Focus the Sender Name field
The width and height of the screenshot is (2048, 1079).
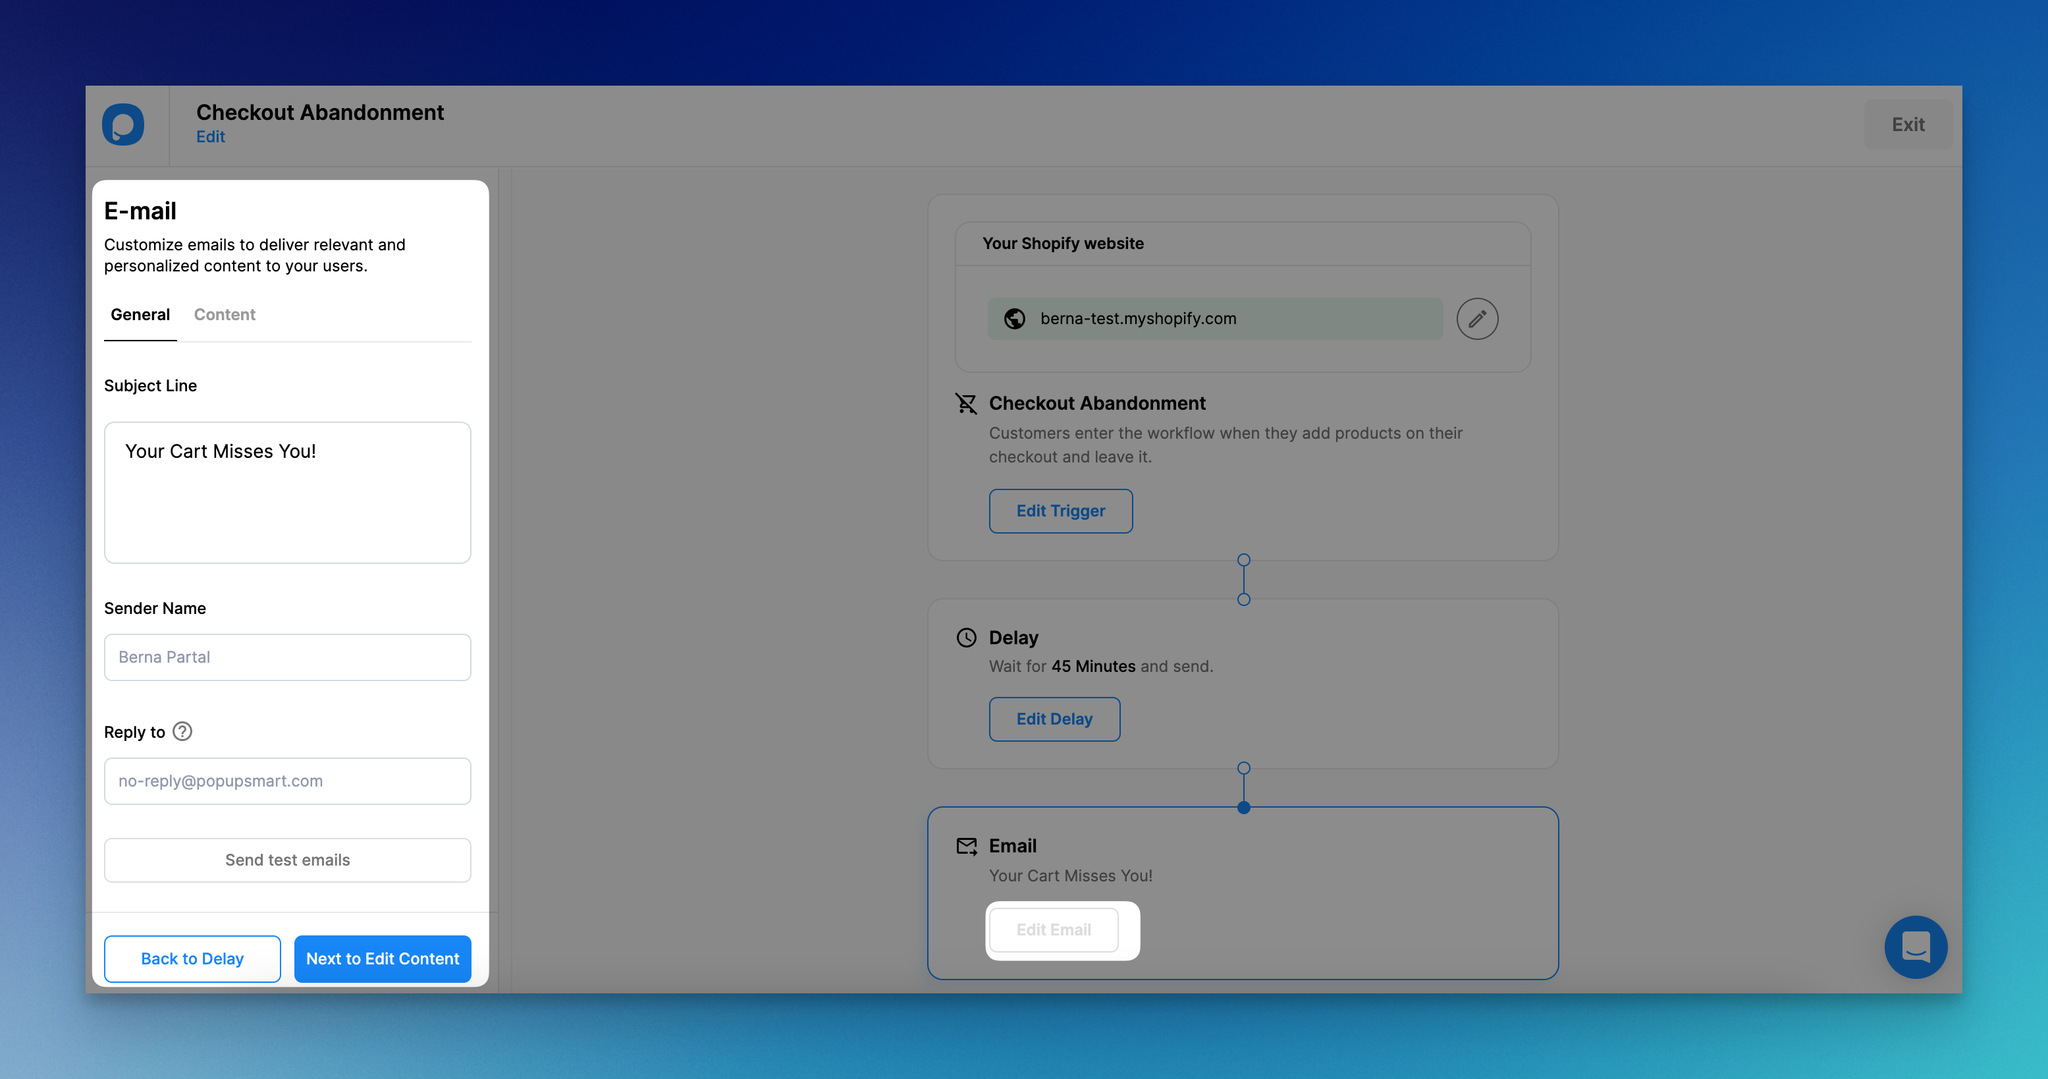pos(287,657)
